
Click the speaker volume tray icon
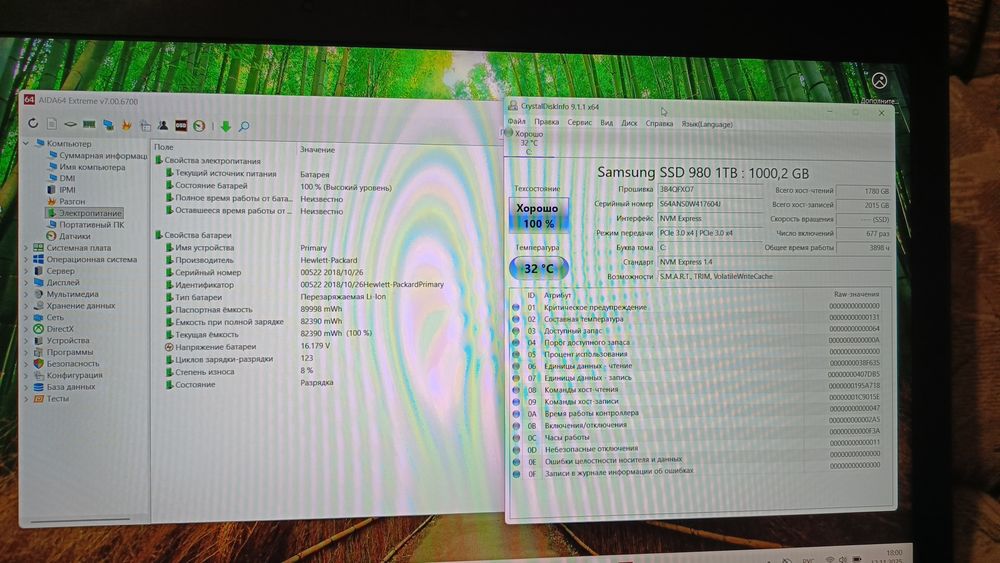843,559
